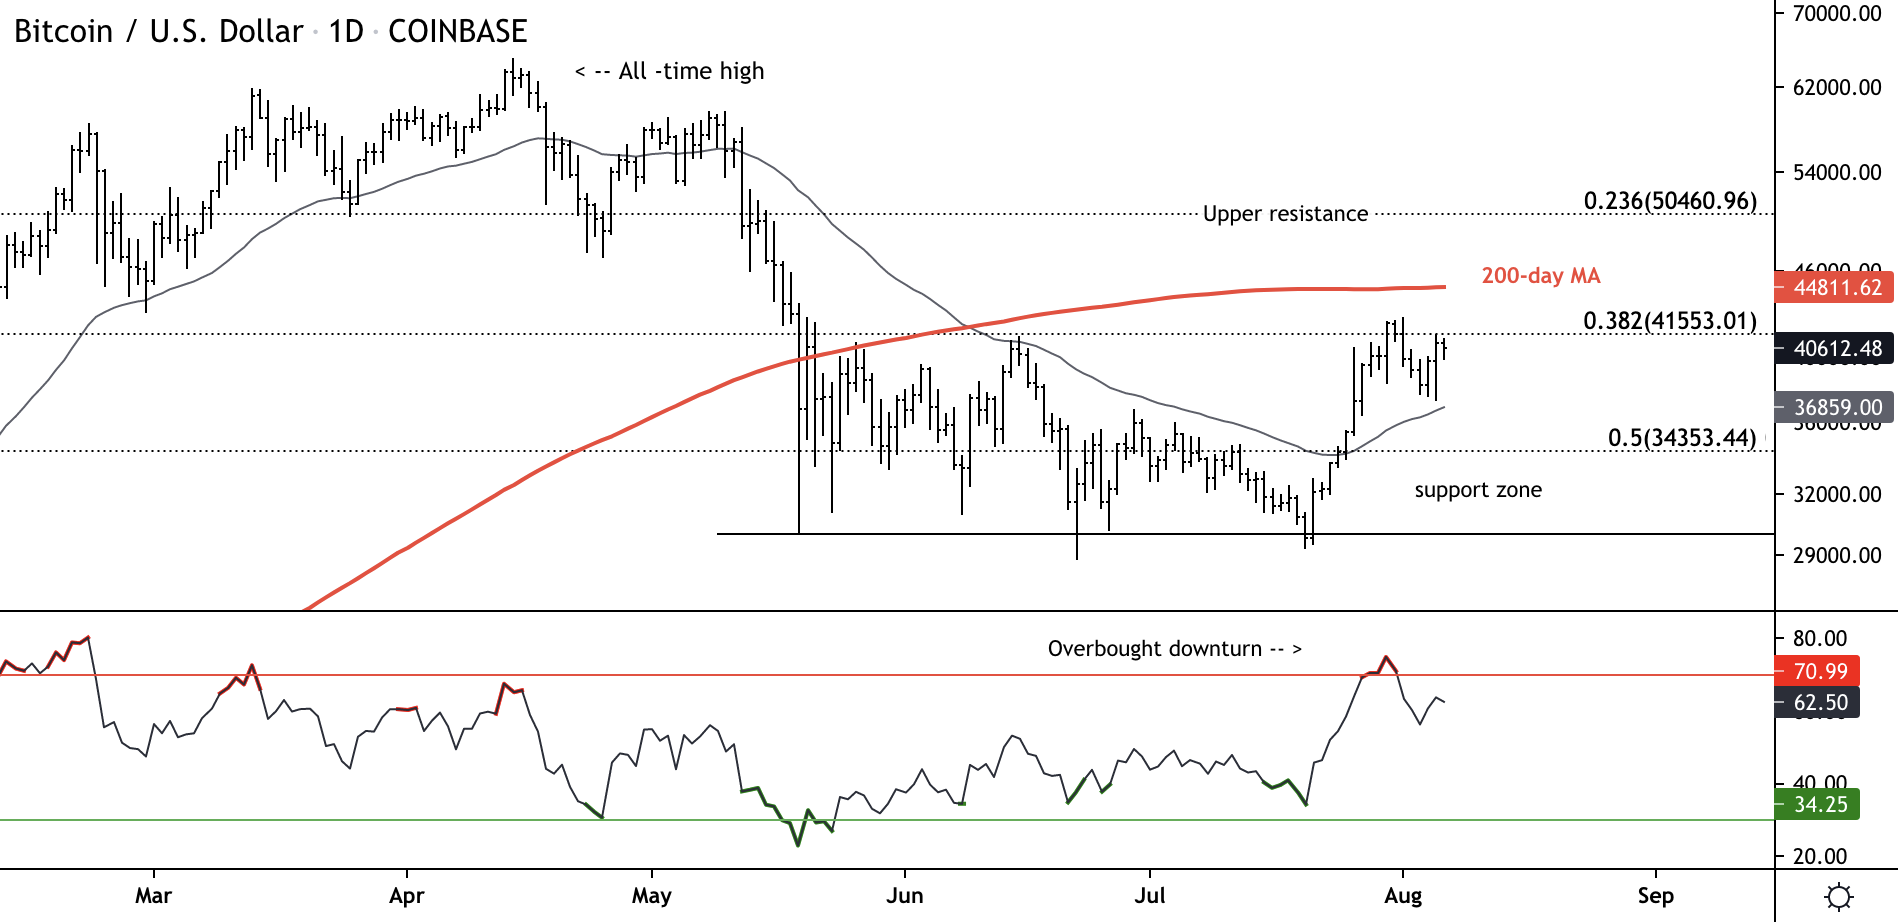The width and height of the screenshot is (1898, 922).
Task: Select the 200-day MA text label
Action: pos(1540,276)
